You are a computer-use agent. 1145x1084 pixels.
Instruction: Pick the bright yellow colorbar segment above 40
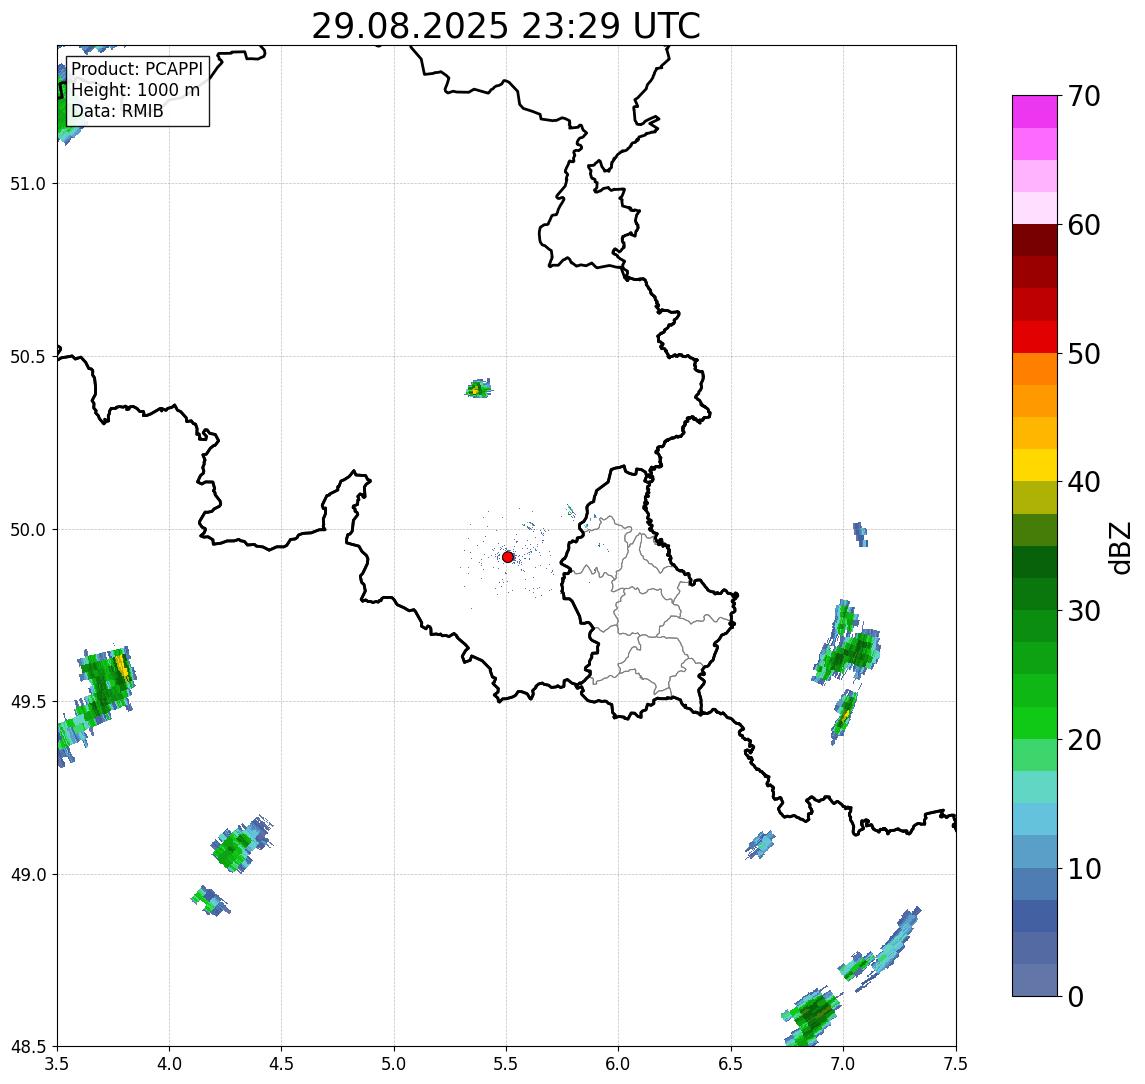click(1035, 465)
